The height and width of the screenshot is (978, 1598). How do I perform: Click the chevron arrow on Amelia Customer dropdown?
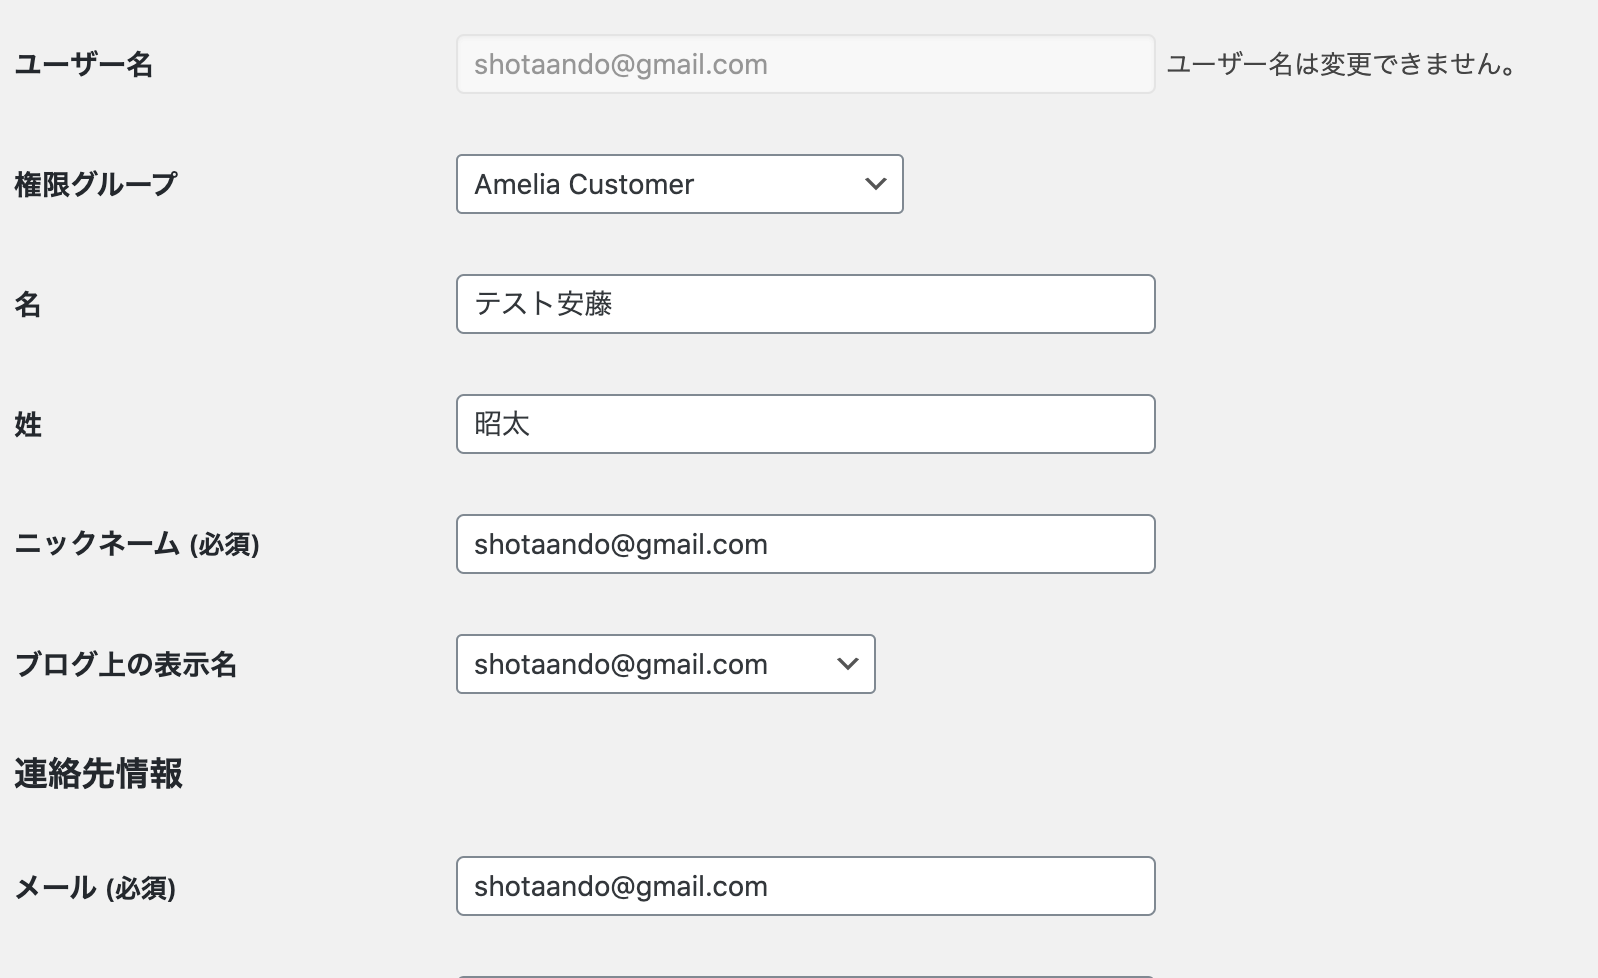[x=876, y=184]
